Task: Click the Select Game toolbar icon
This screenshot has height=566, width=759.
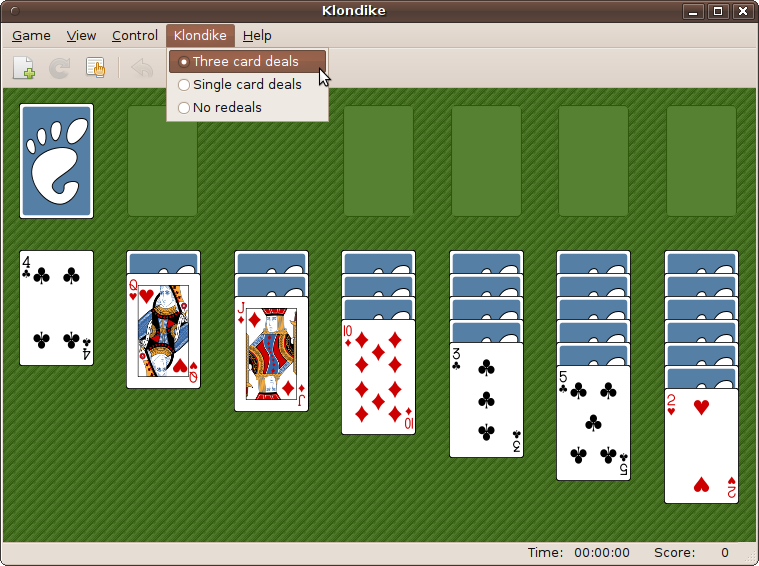Action: [x=95, y=68]
